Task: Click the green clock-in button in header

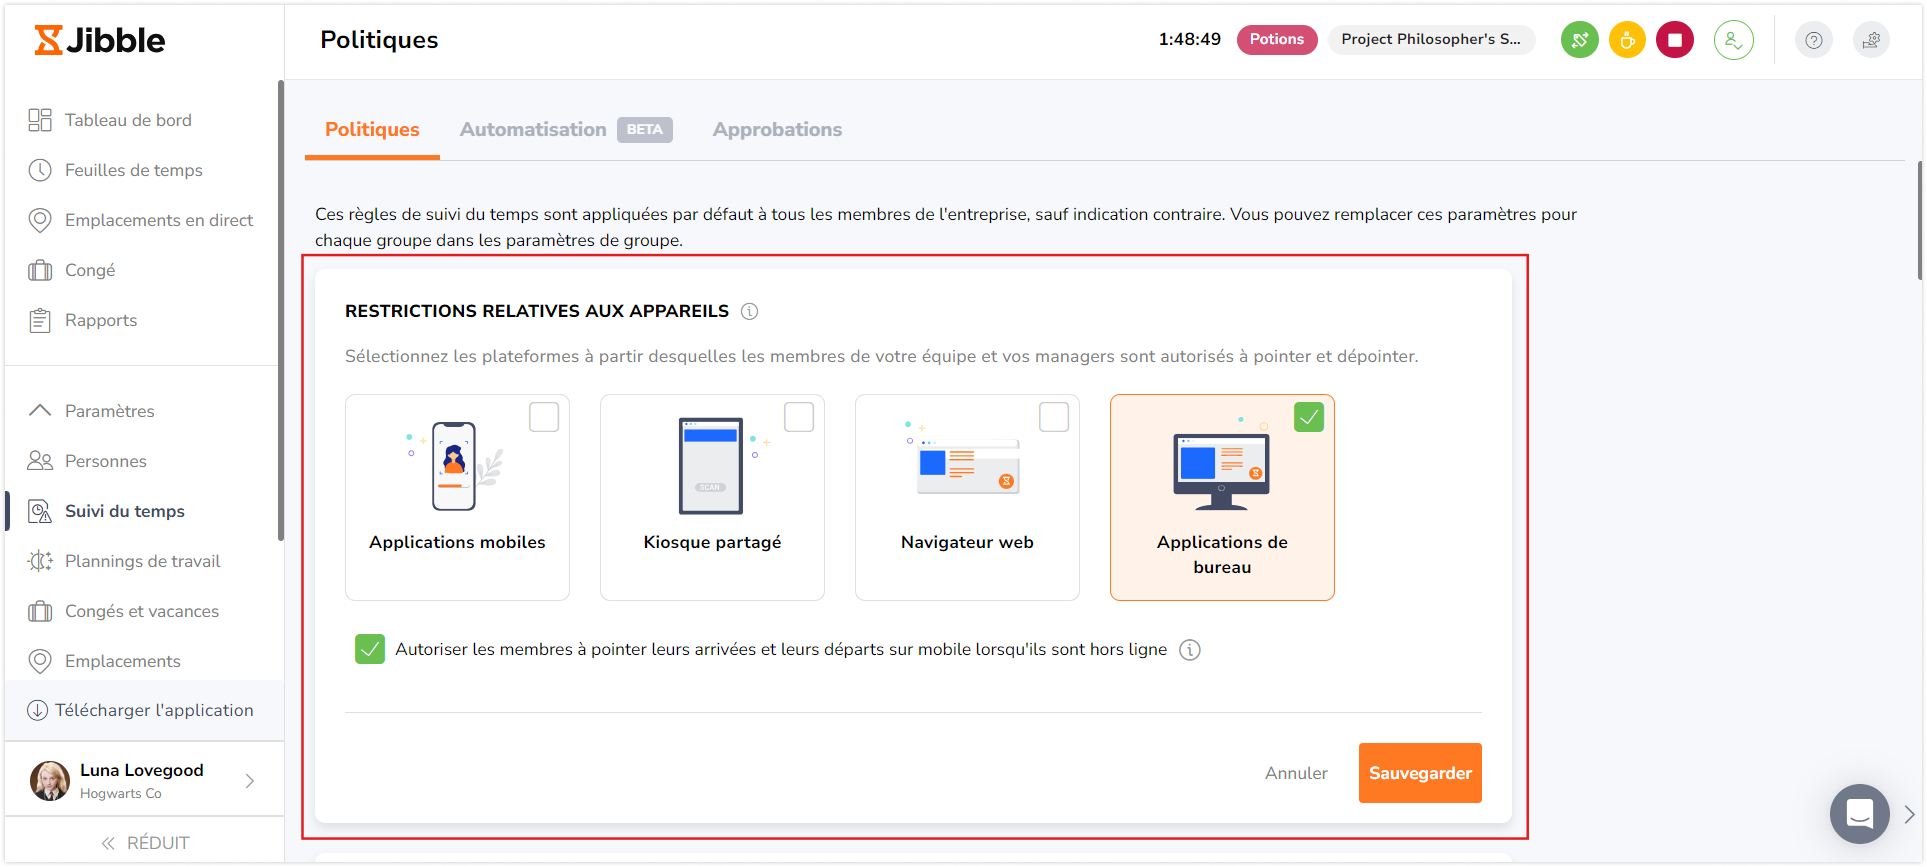Action: point(1579,40)
